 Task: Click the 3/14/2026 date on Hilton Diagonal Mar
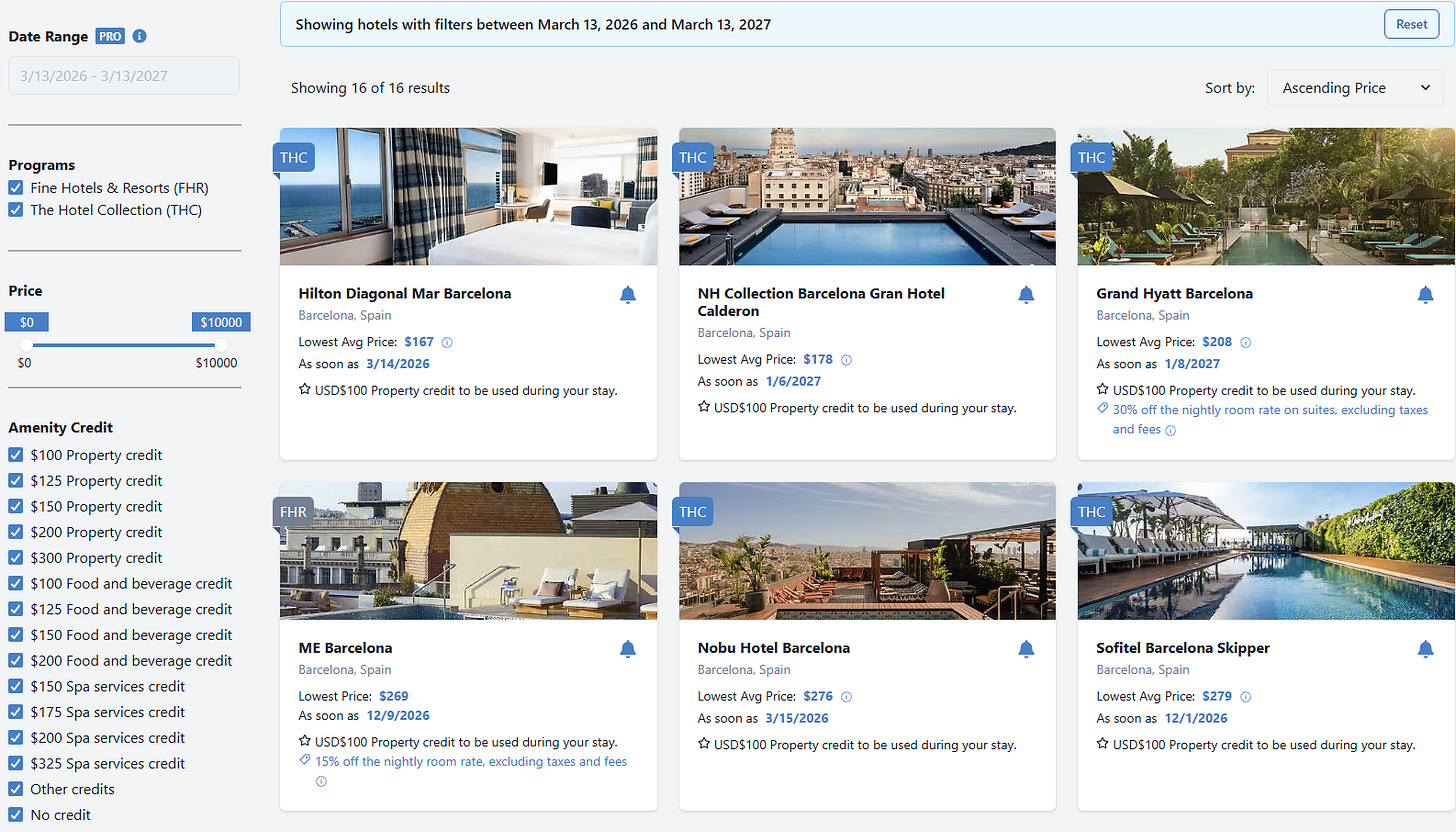click(398, 364)
